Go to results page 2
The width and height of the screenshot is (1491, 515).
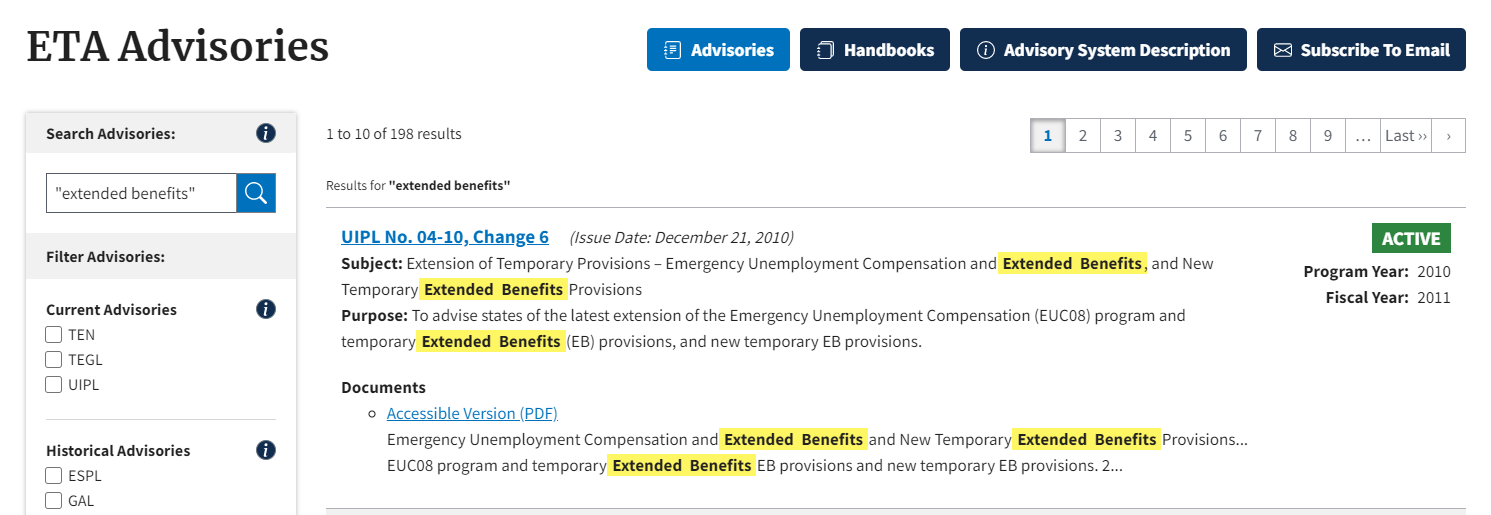click(x=1083, y=136)
